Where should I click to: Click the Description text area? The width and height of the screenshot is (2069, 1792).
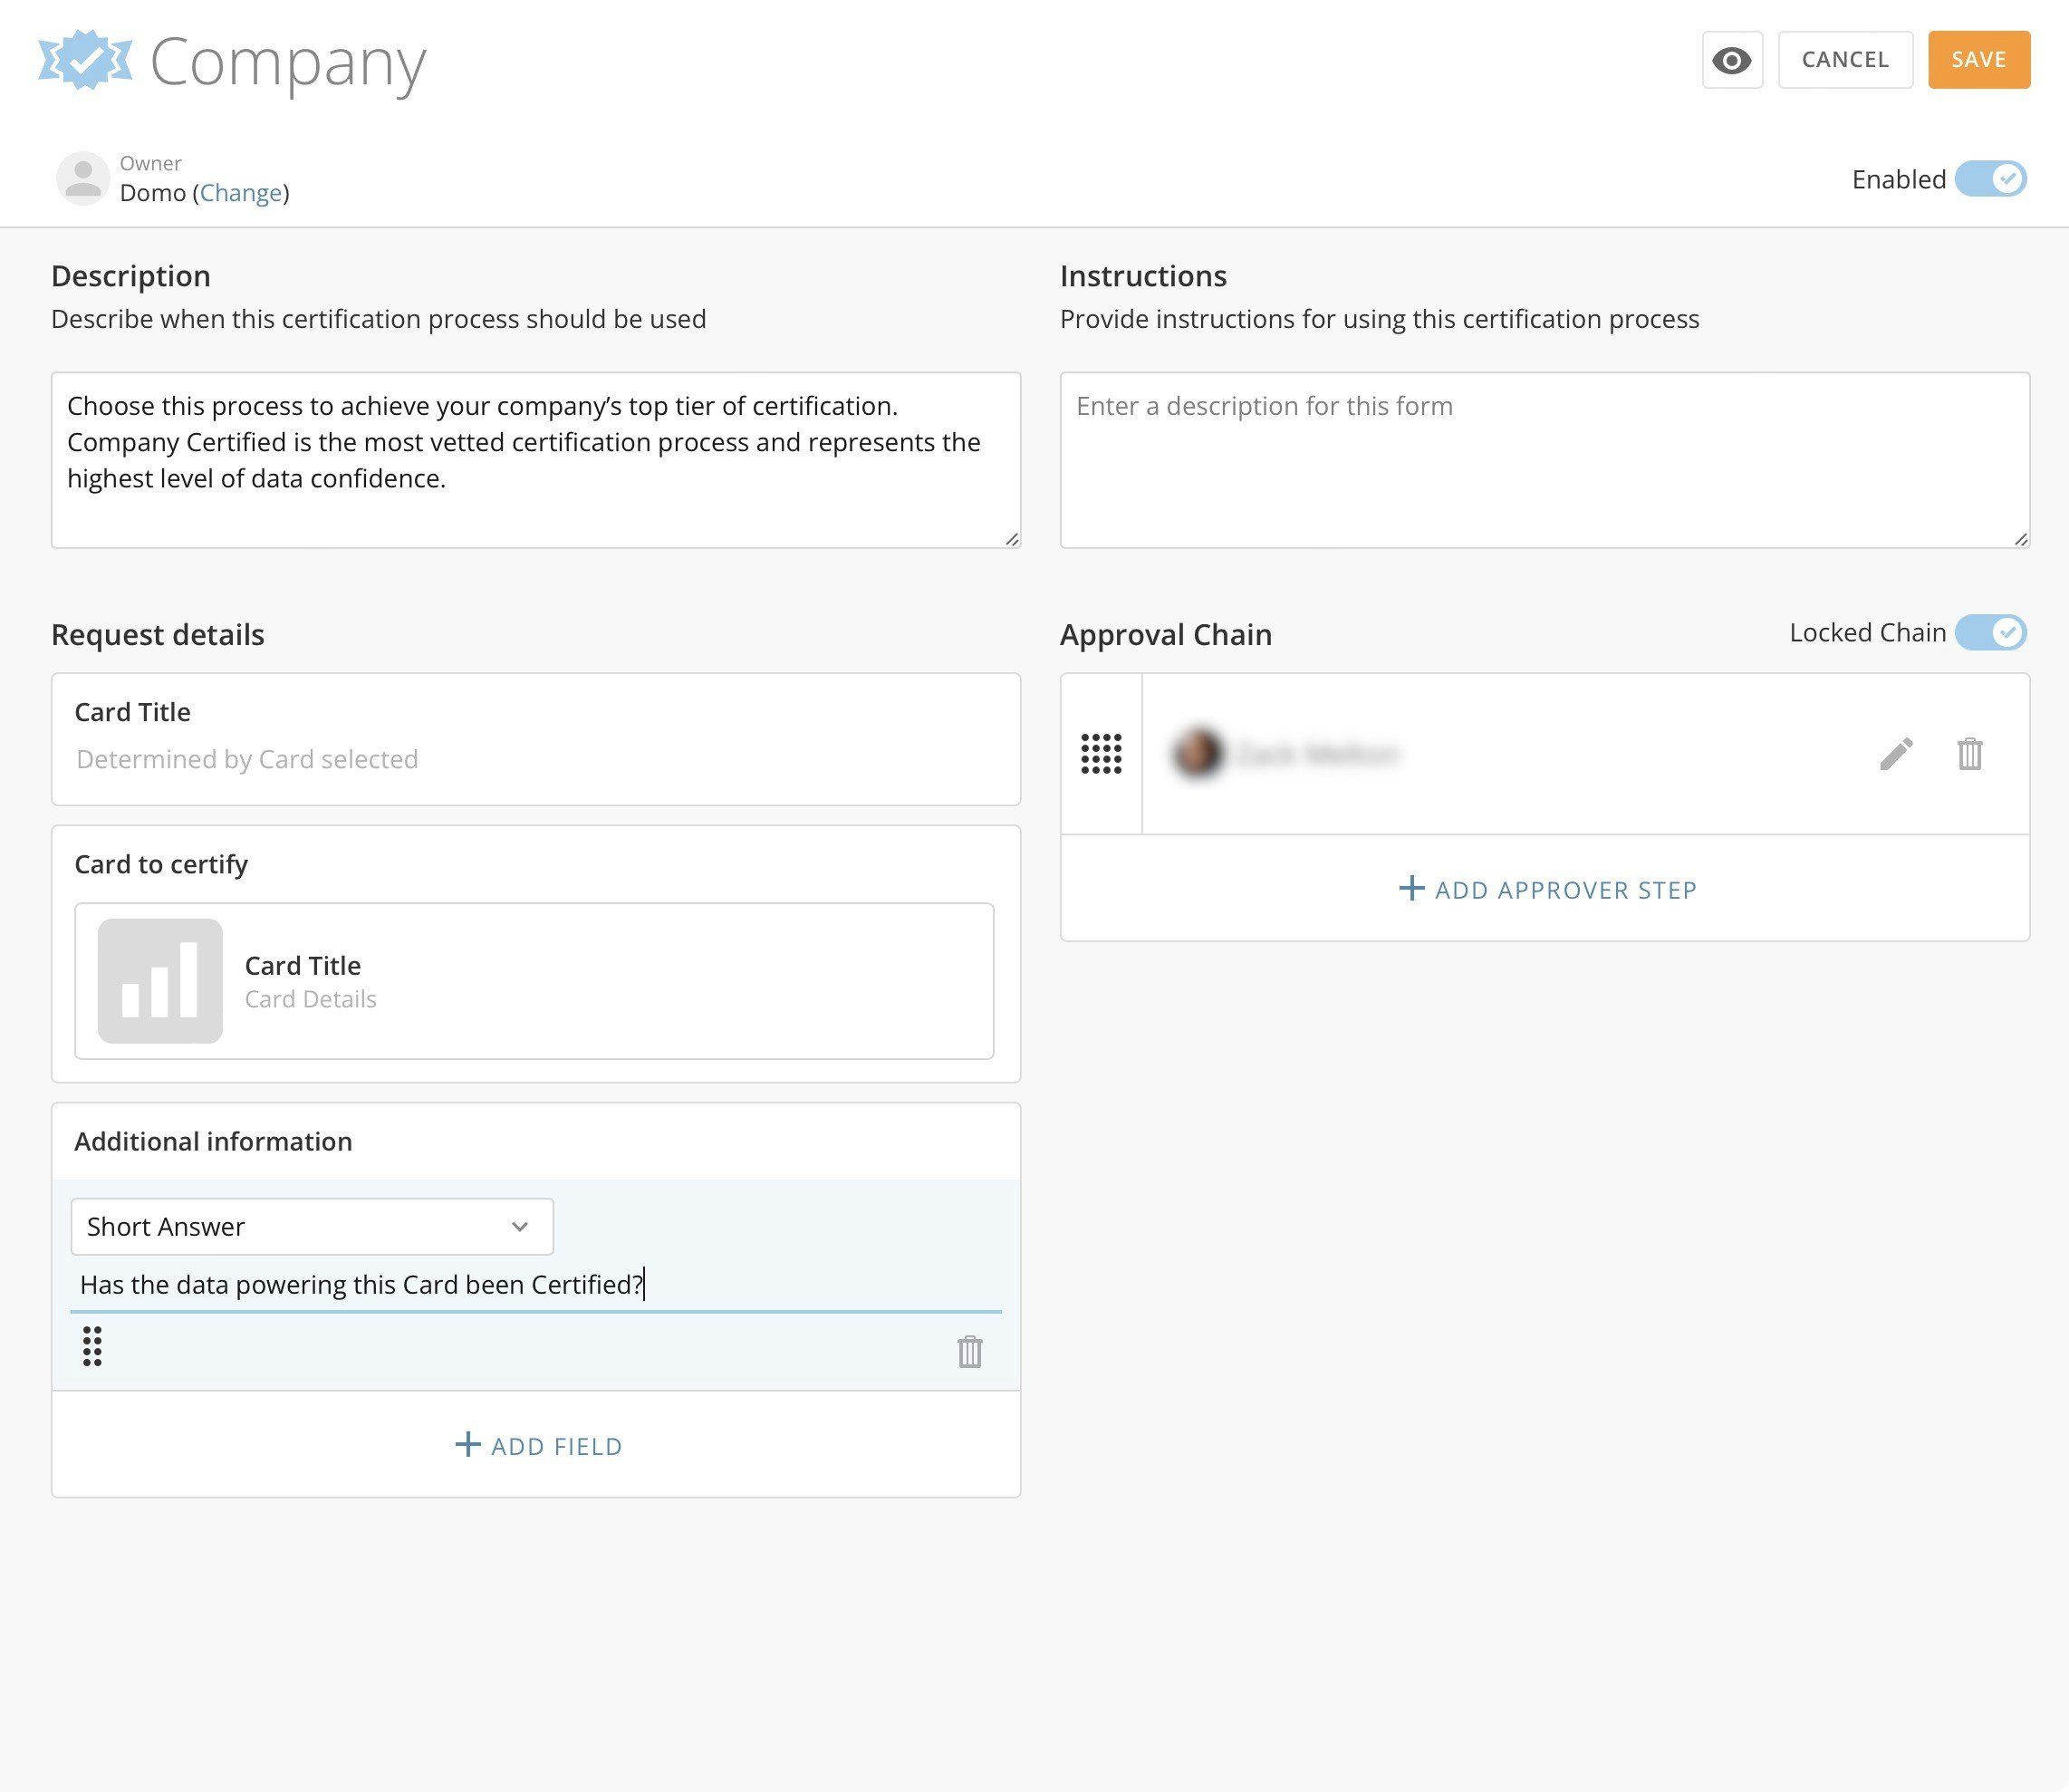(x=535, y=460)
